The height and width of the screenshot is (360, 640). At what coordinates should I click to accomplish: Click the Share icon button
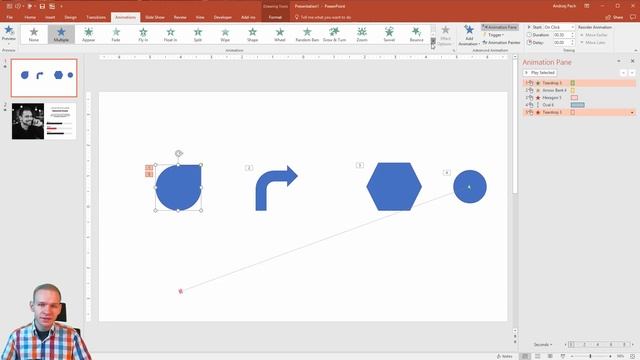(615, 17)
